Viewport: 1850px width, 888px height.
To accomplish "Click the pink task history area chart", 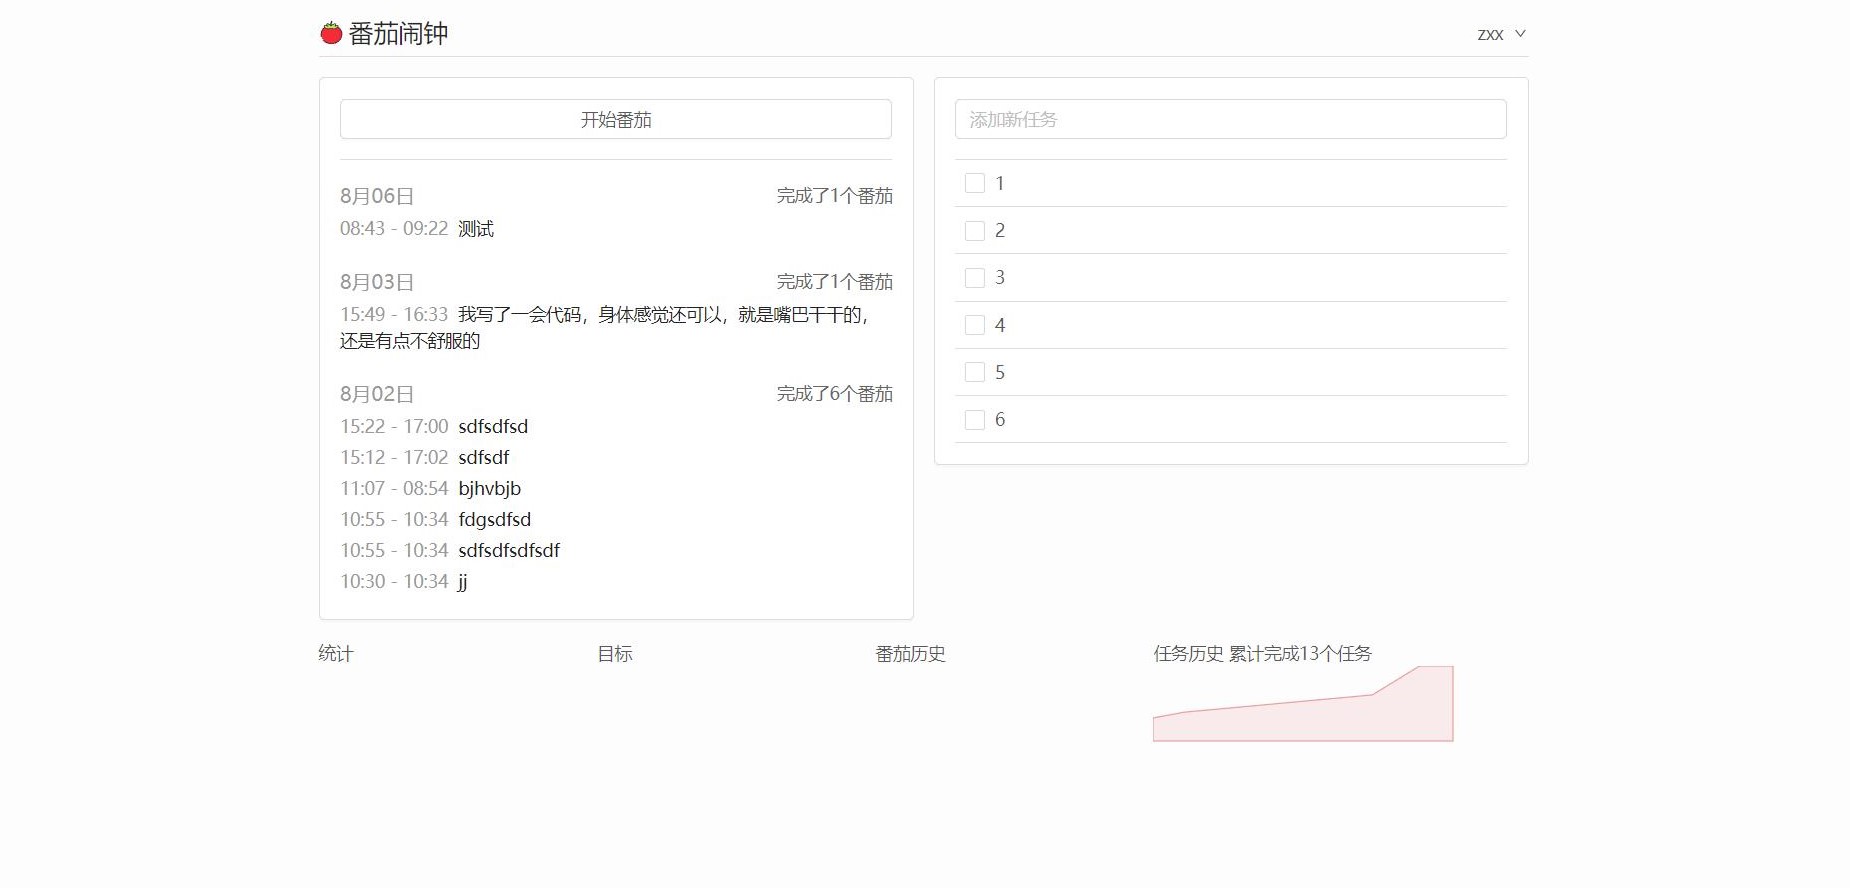I will [x=1303, y=704].
